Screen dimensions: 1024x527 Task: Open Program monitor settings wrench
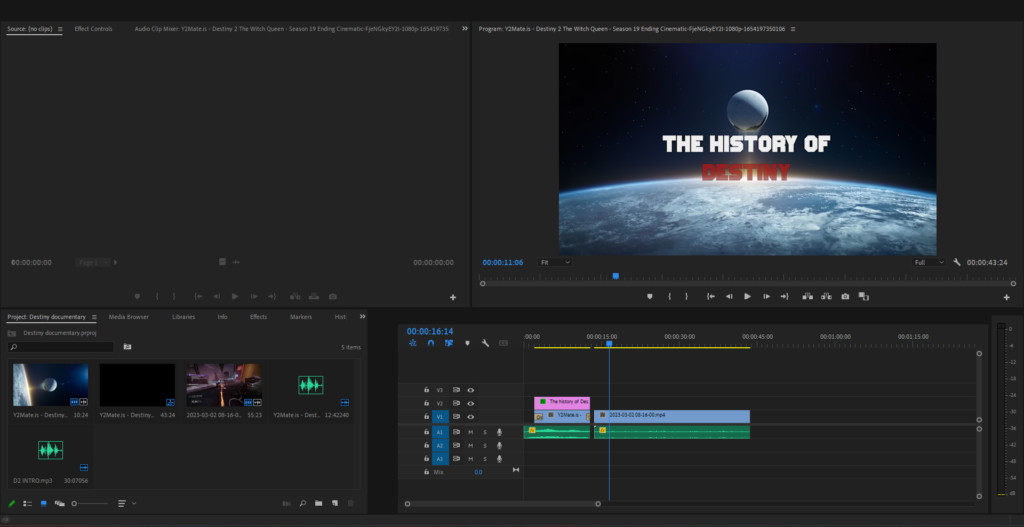(x=957, y=262)
